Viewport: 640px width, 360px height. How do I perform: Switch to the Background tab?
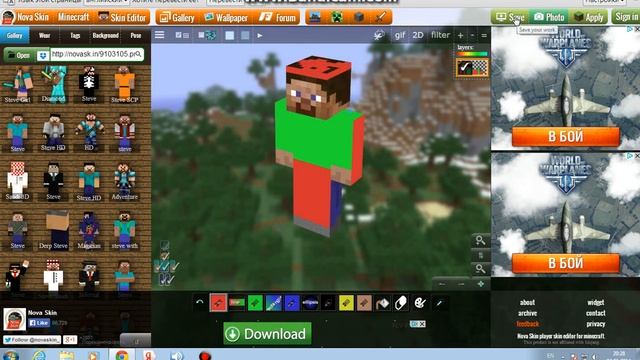coord(105,36)
